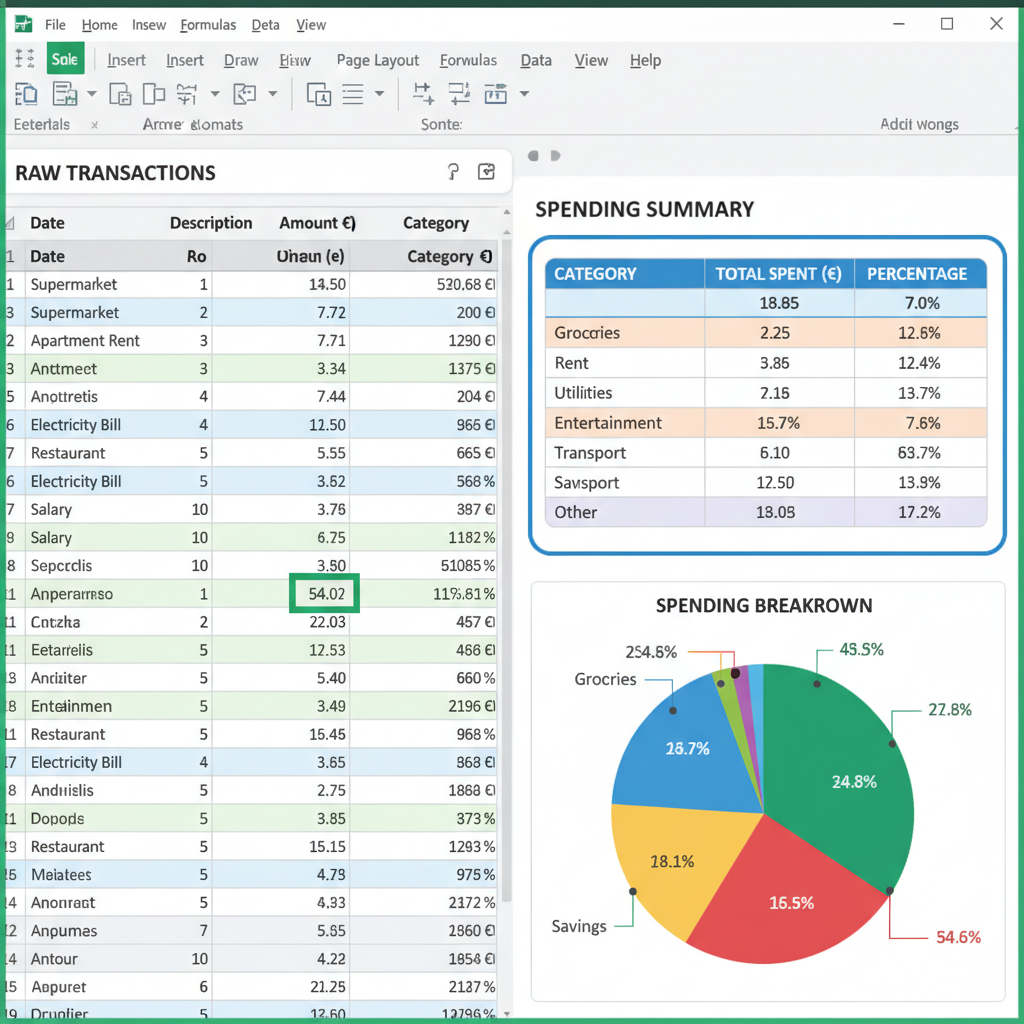Switch to the Page Layout ribbon tab
Viewport: 1024px width, 1024px height.
pos(377,60)
